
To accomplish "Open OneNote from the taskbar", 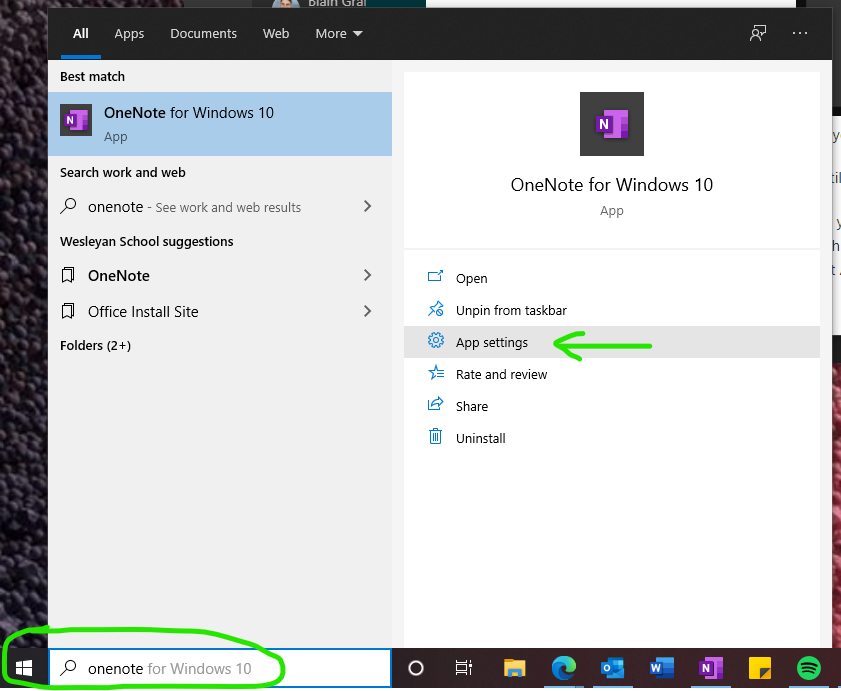I will click(710, 667).
